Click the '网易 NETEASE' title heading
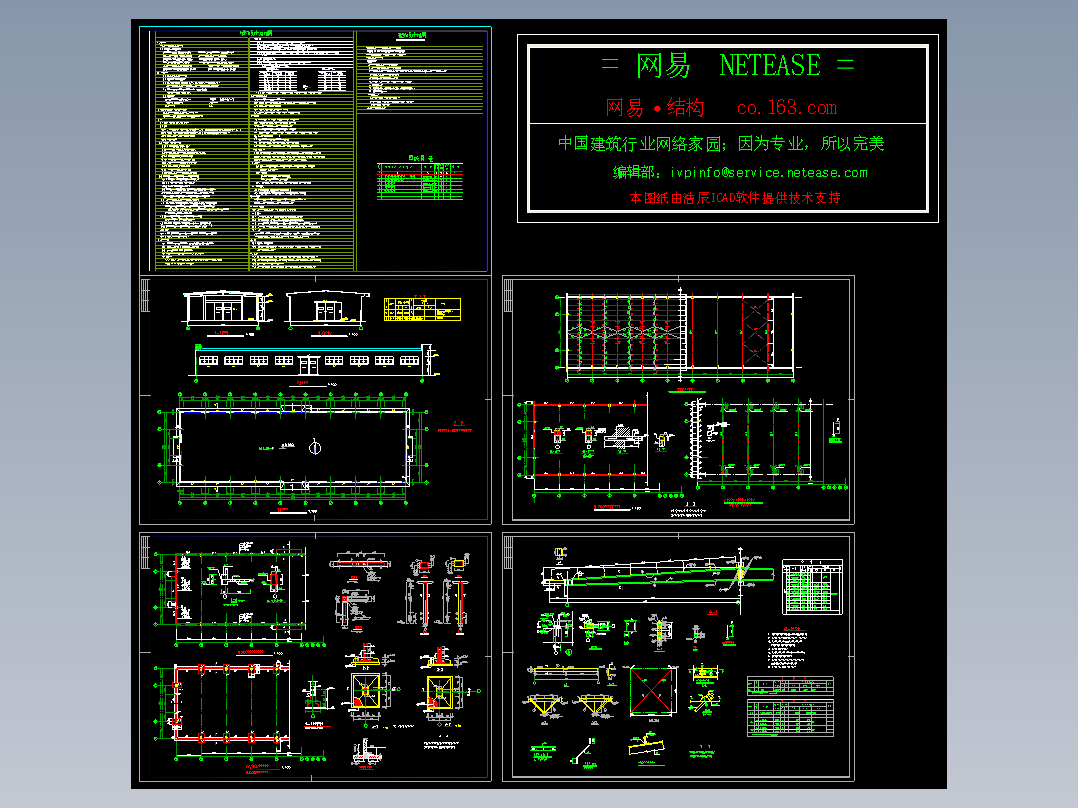 pyautogui.click(x=727, y=65)
